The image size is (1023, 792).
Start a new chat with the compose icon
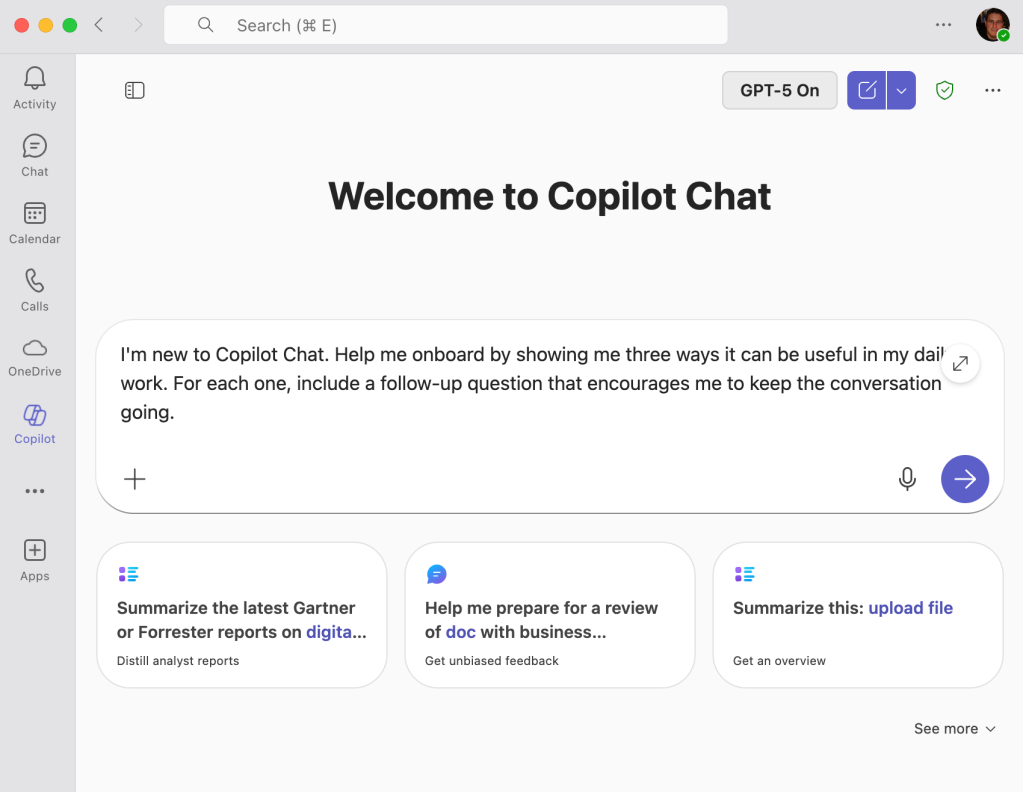[x=866, y=90]
